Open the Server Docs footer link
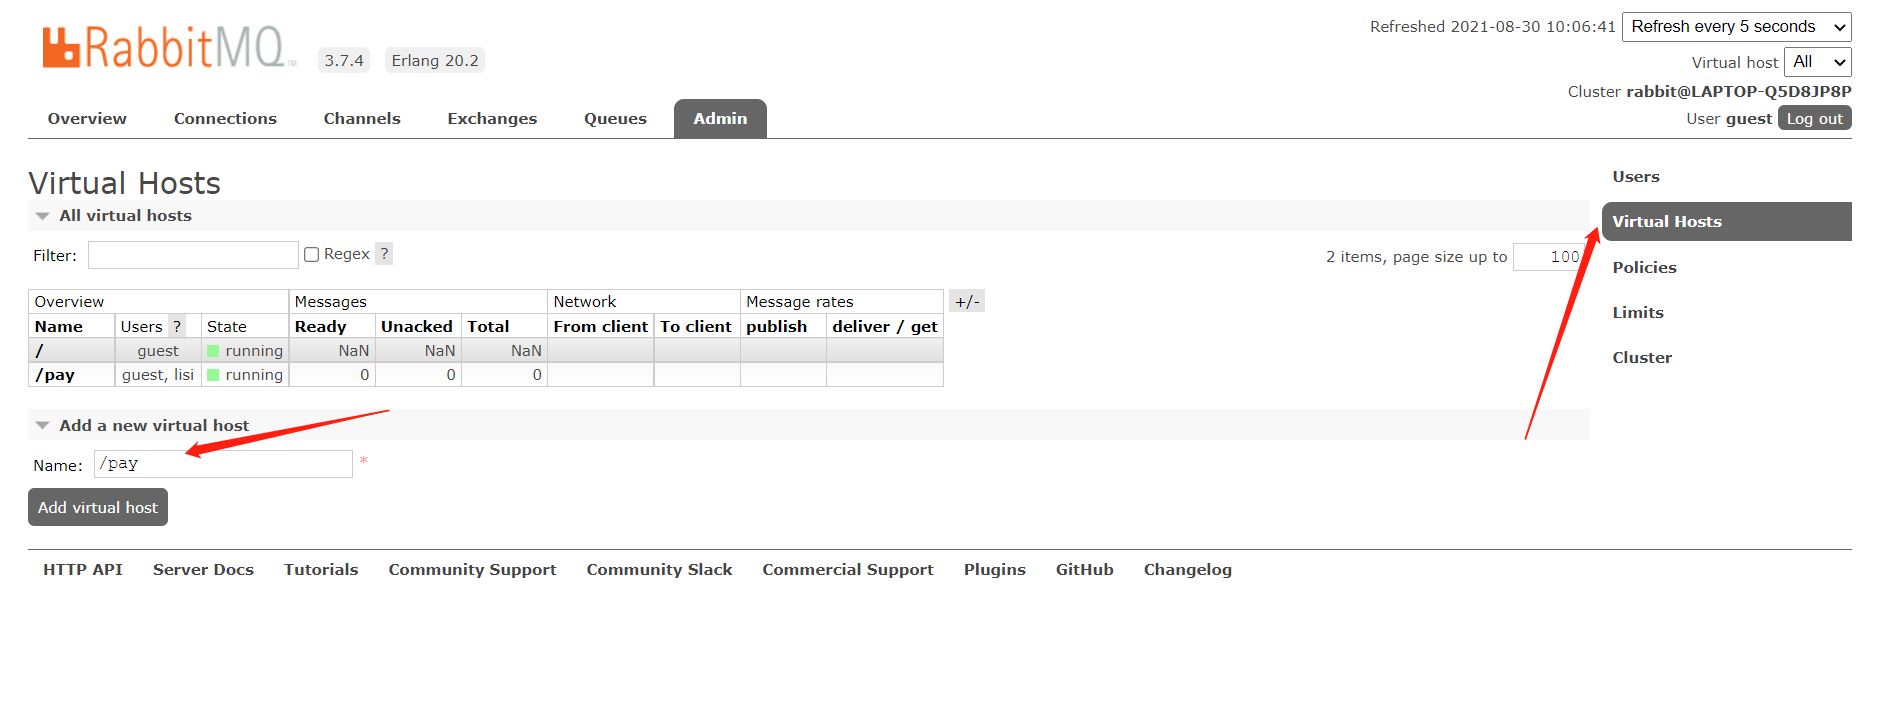1899x724 pixels. (x=203, y=569)
